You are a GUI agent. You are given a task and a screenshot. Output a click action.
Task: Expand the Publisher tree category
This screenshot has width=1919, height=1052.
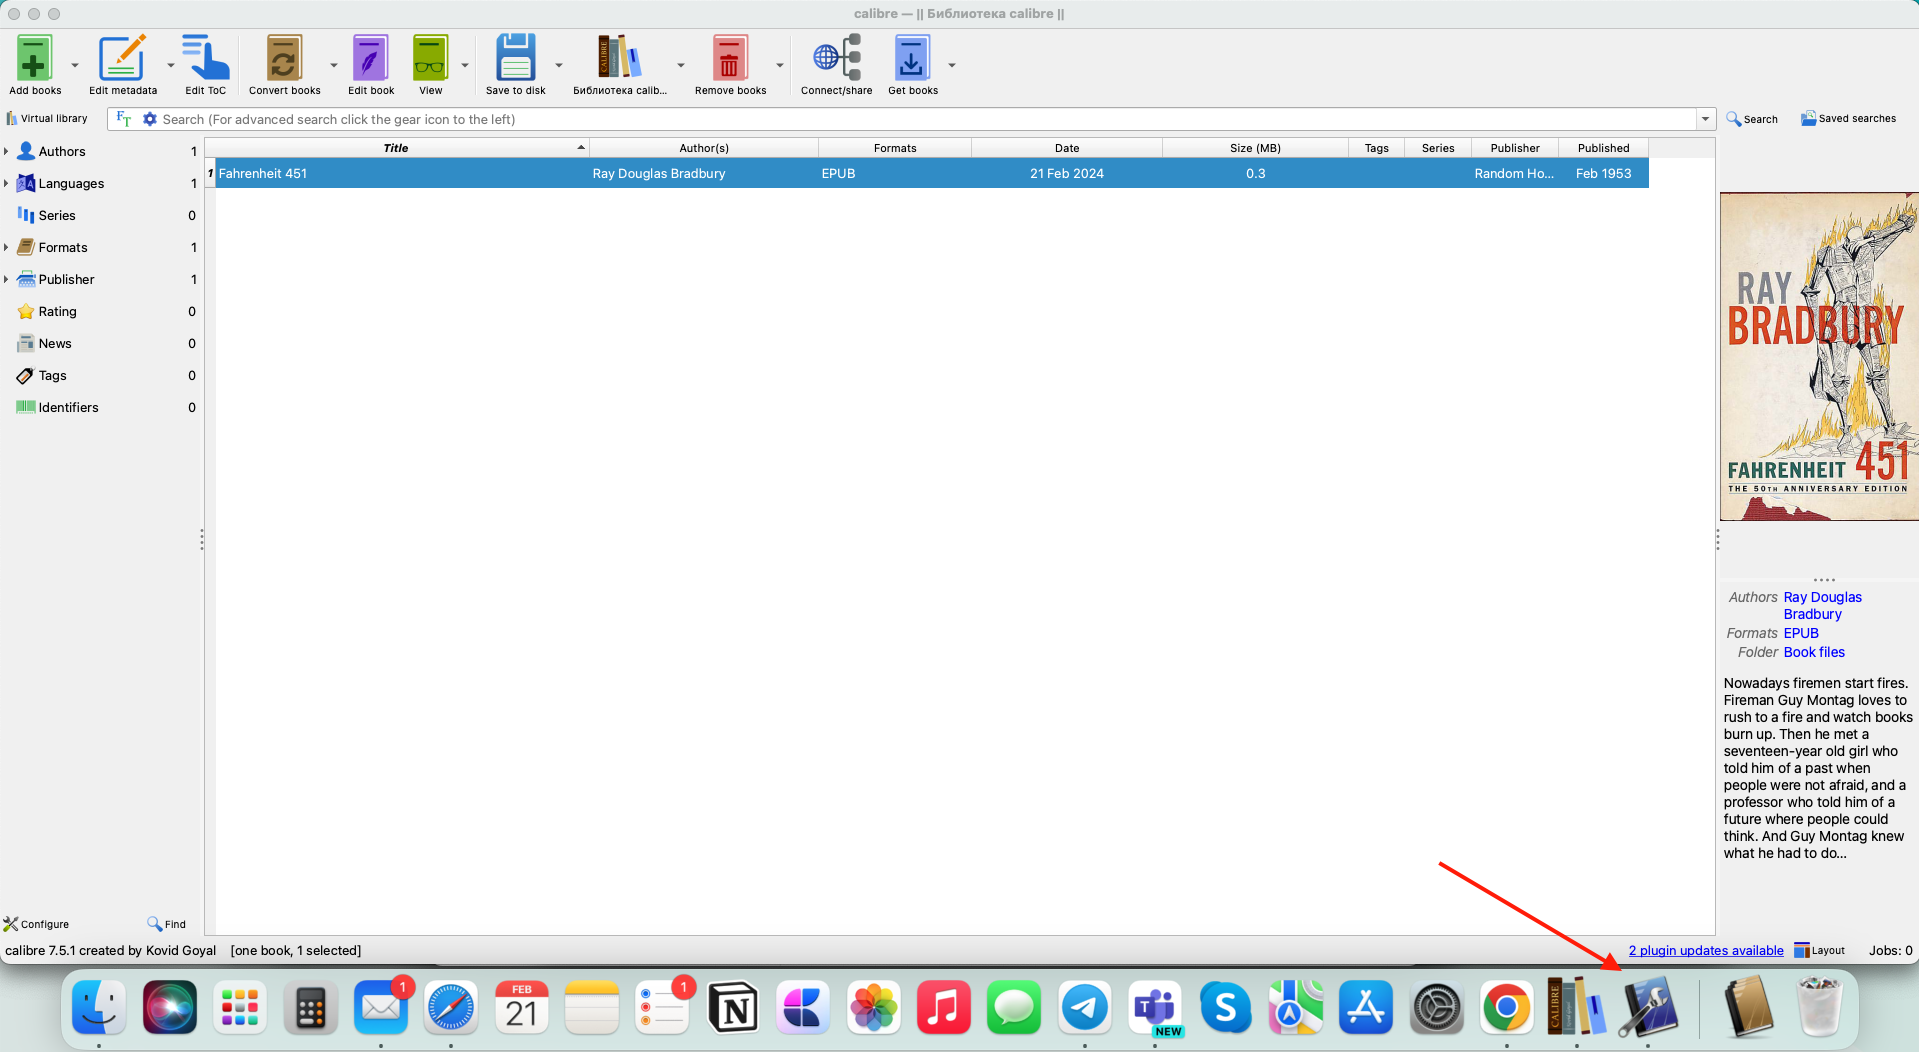[6, 280]
